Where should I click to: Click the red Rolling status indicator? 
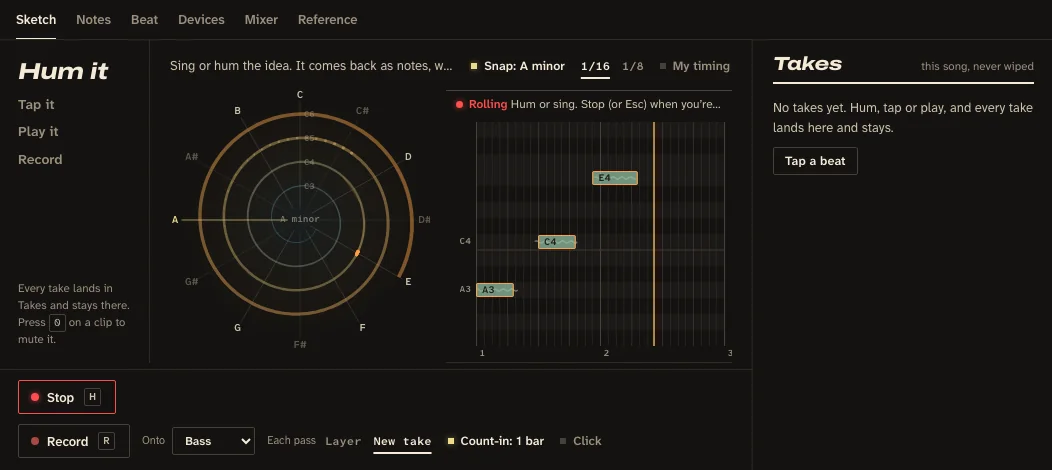pos(481,105)
